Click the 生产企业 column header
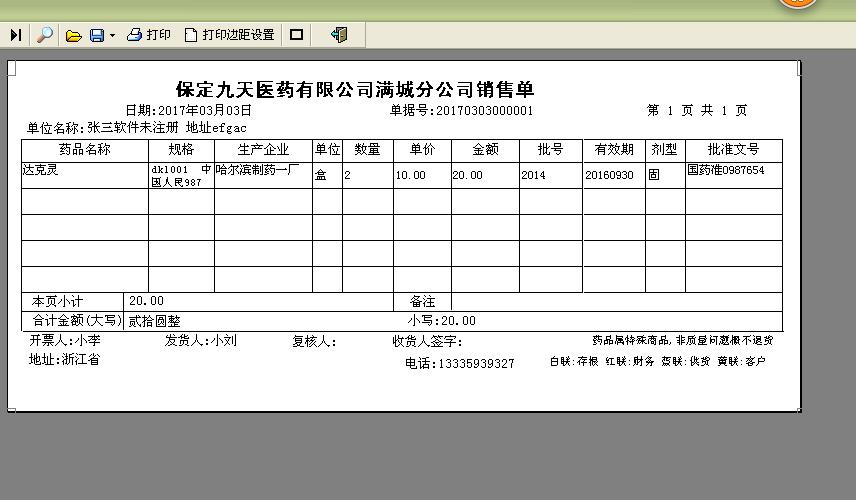 tap(263, 150)
